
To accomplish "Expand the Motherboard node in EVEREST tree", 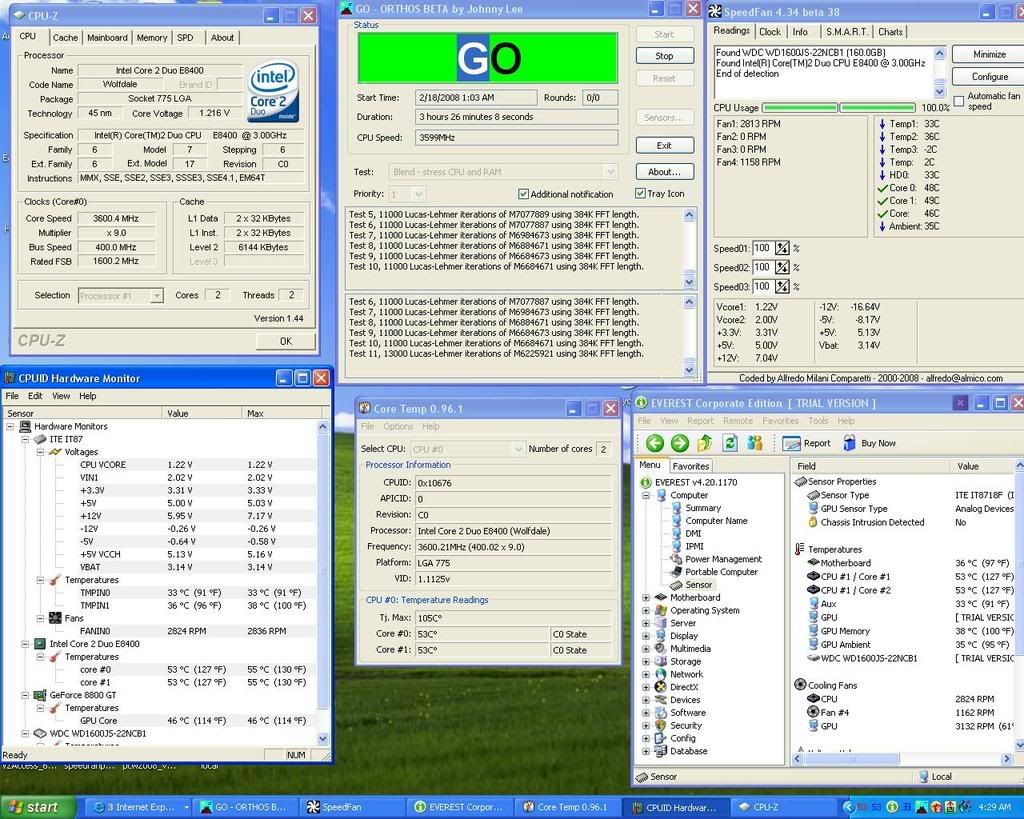I will coord(646,598).
